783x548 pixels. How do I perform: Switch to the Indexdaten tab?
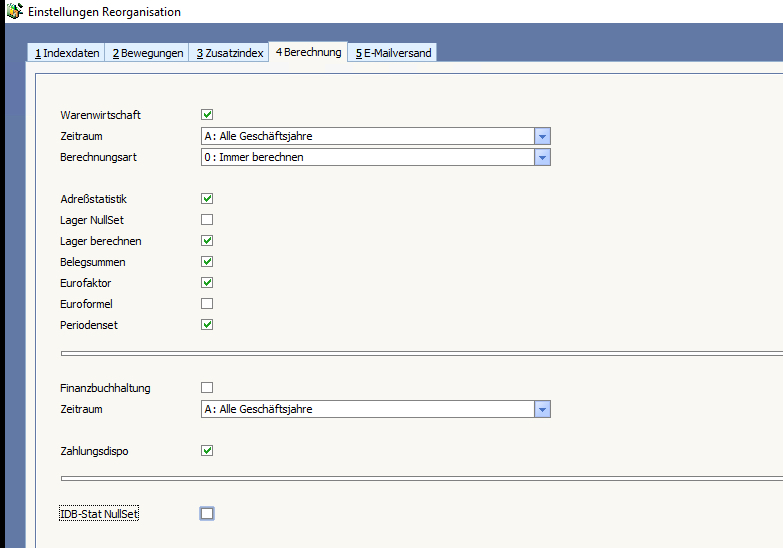point(67,53)
